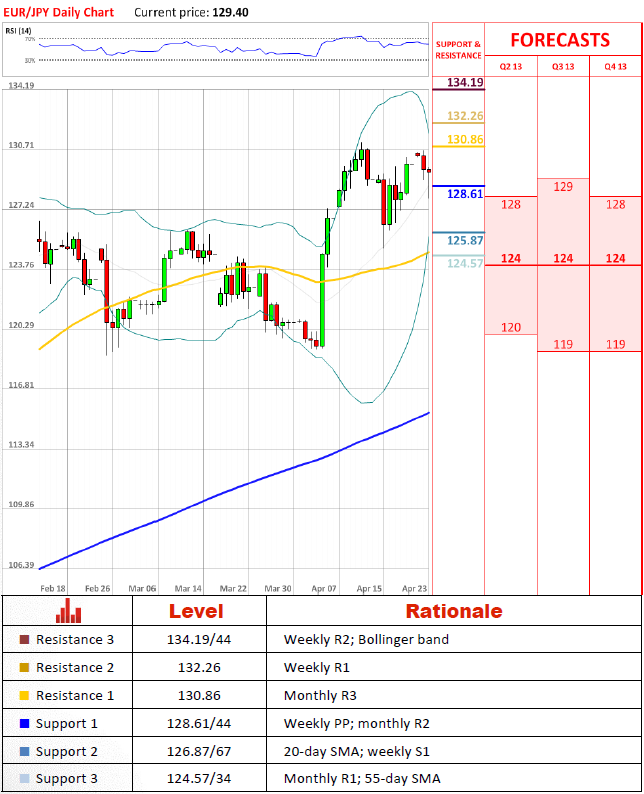
Task: Click the Rationale table column header
Action: [454, 611]
